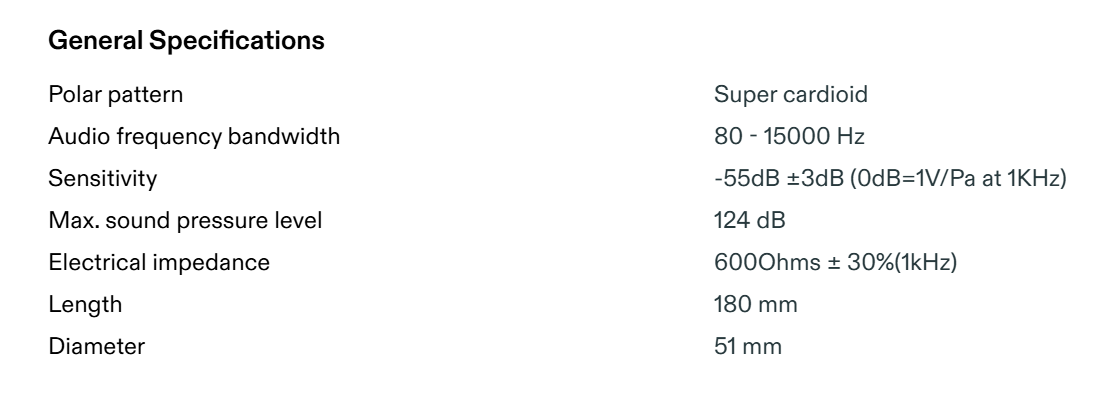Select the Sensitivity label

(x=103, y=178)
